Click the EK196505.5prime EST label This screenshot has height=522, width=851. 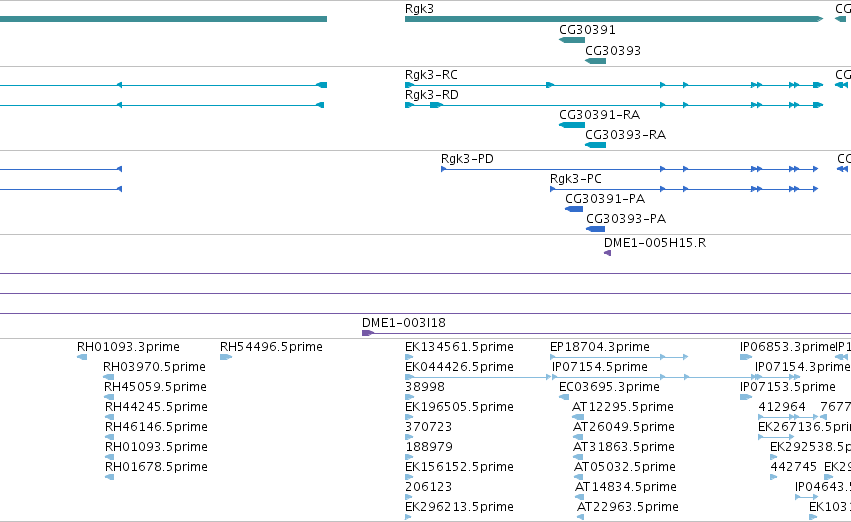pos(459,406)
